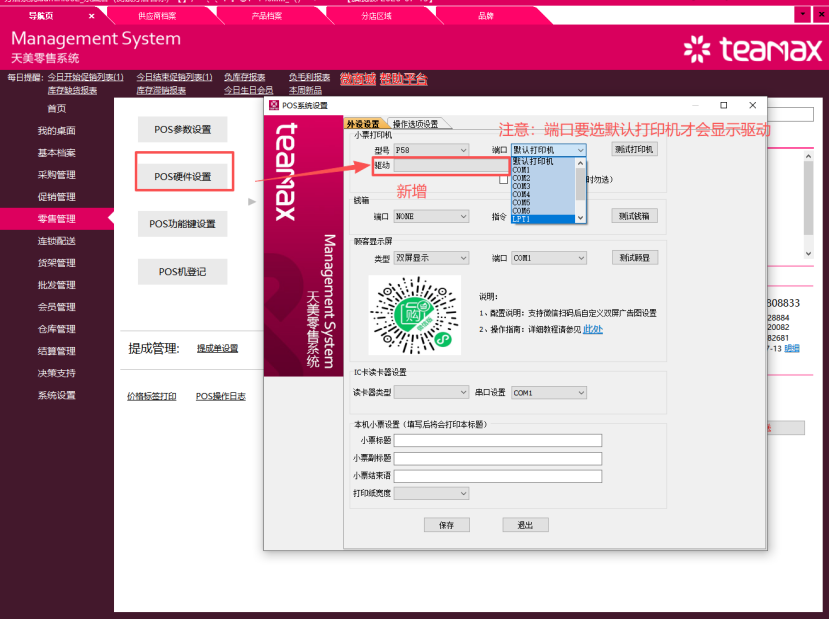Open the 价格标签打印 link
The width and height of the screenshot is (829, 619).
pos(152,396)
